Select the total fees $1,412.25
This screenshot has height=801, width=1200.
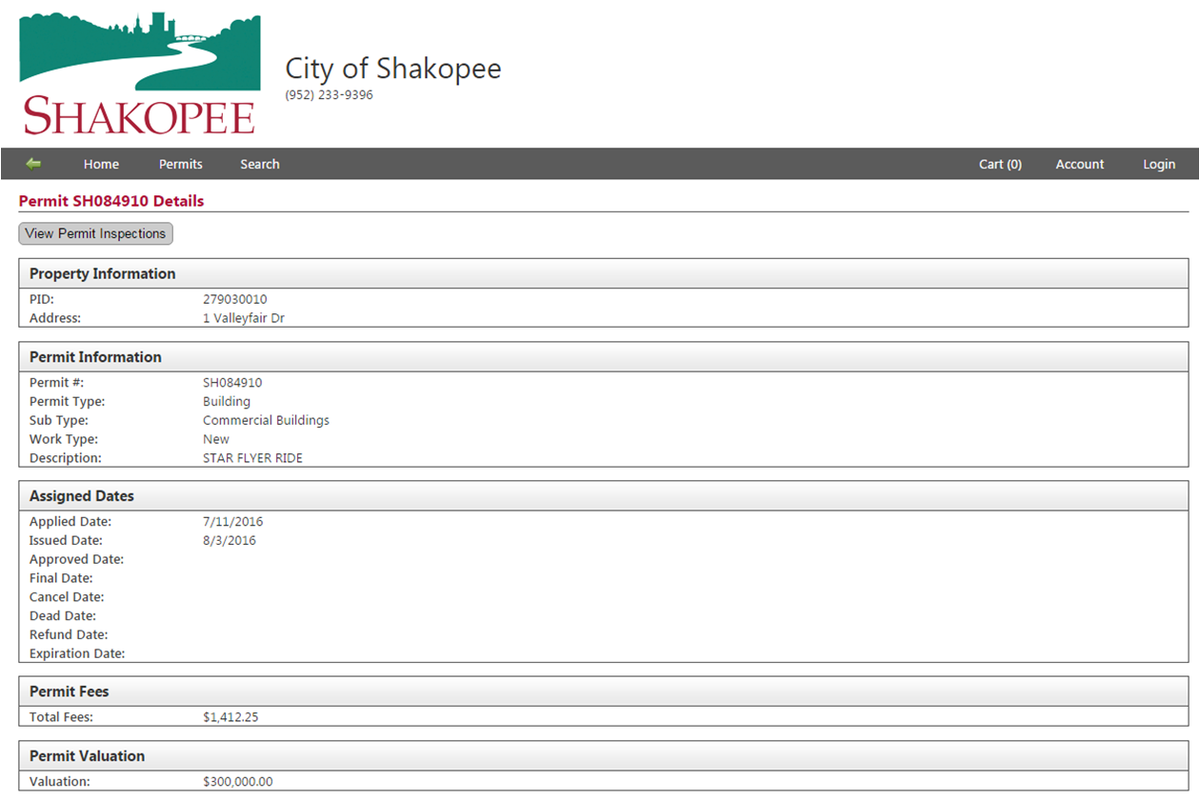[231, 717]
